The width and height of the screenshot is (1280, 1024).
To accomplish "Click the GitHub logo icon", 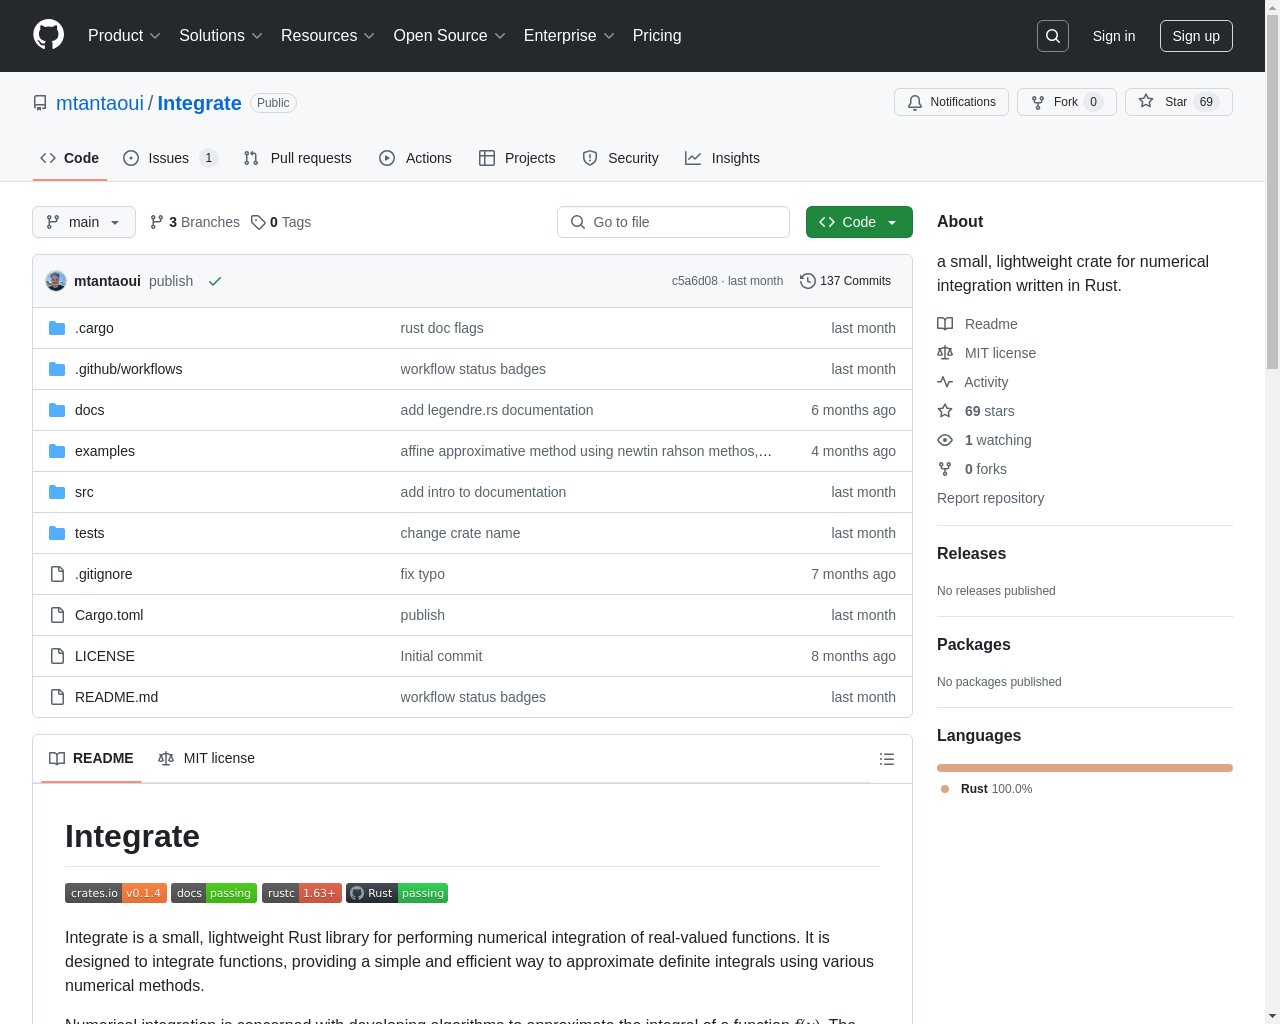I will point(48,35).
